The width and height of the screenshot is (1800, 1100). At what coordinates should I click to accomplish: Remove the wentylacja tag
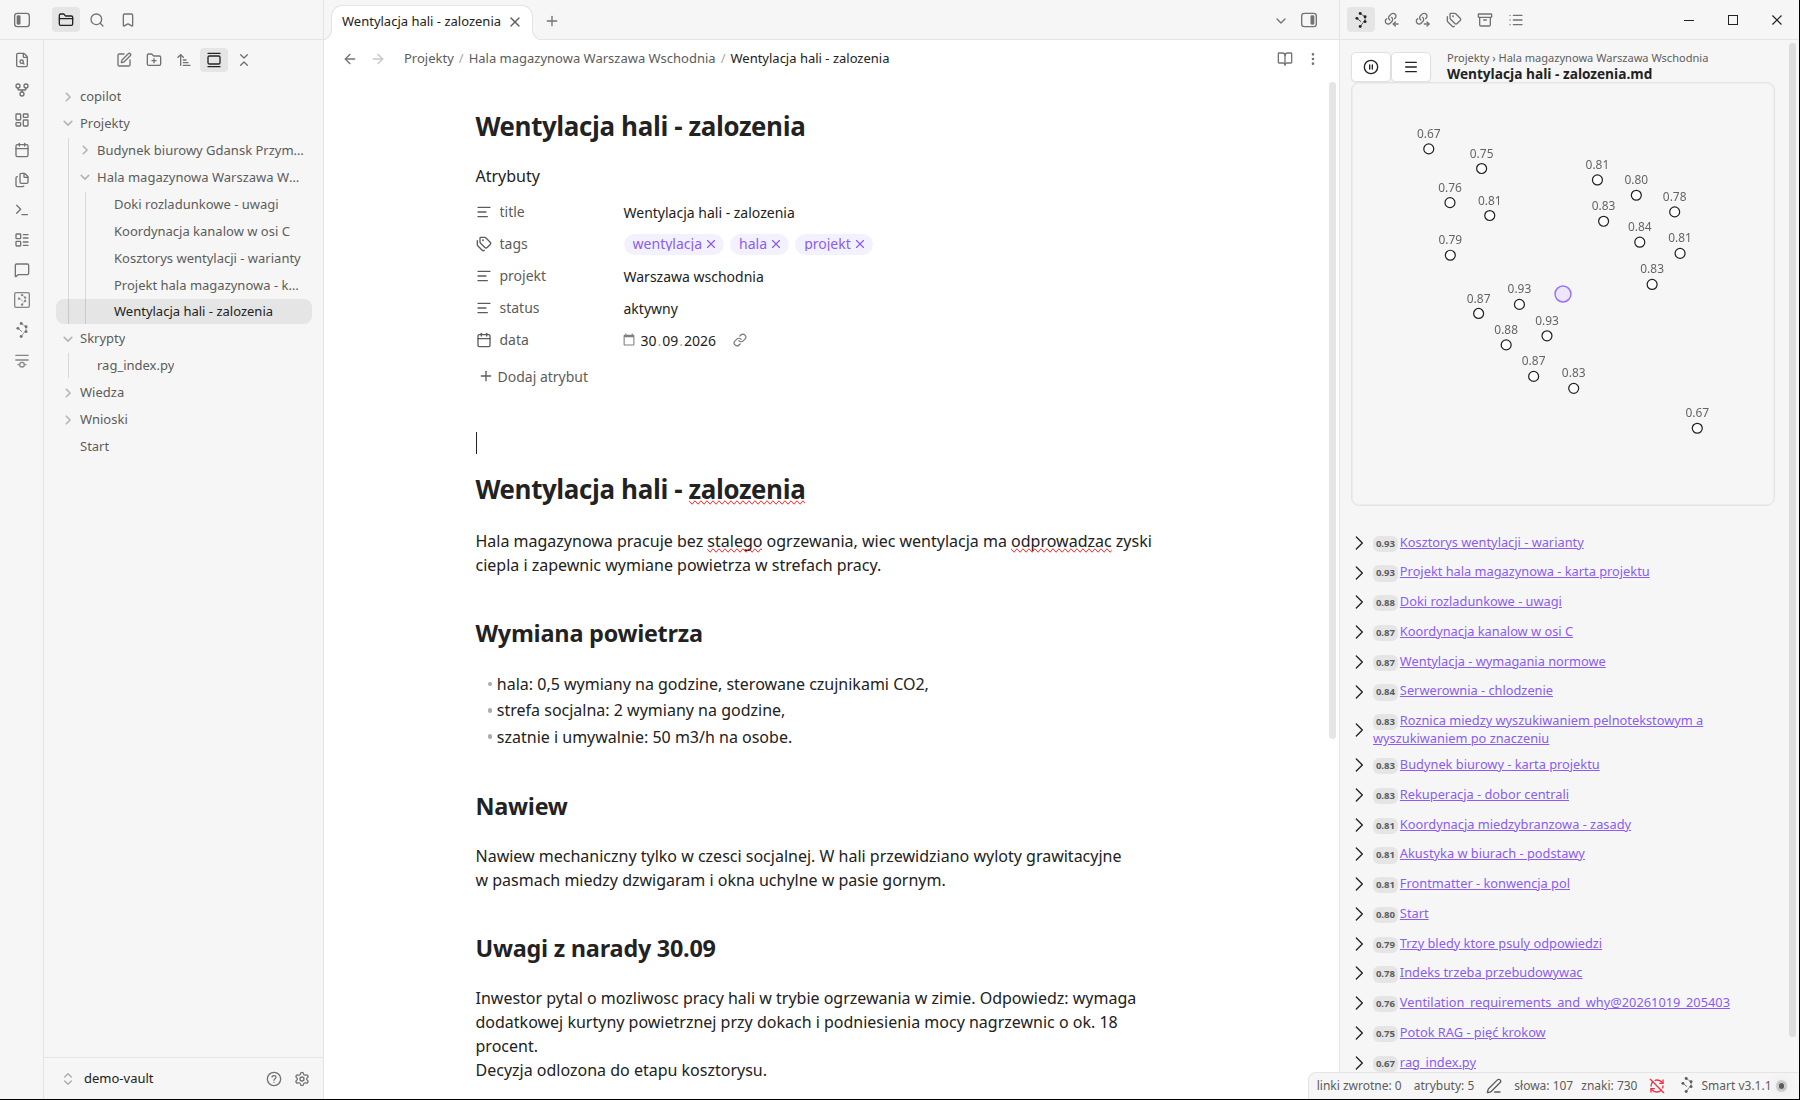(x=711, y=244)
